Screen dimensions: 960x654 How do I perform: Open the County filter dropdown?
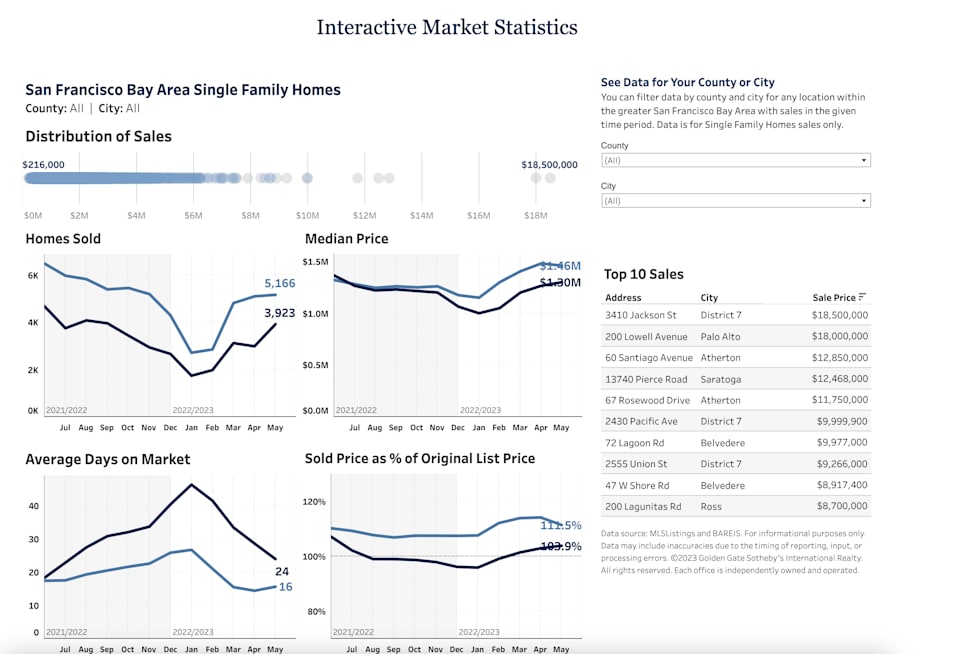click(x=864, y=159)
